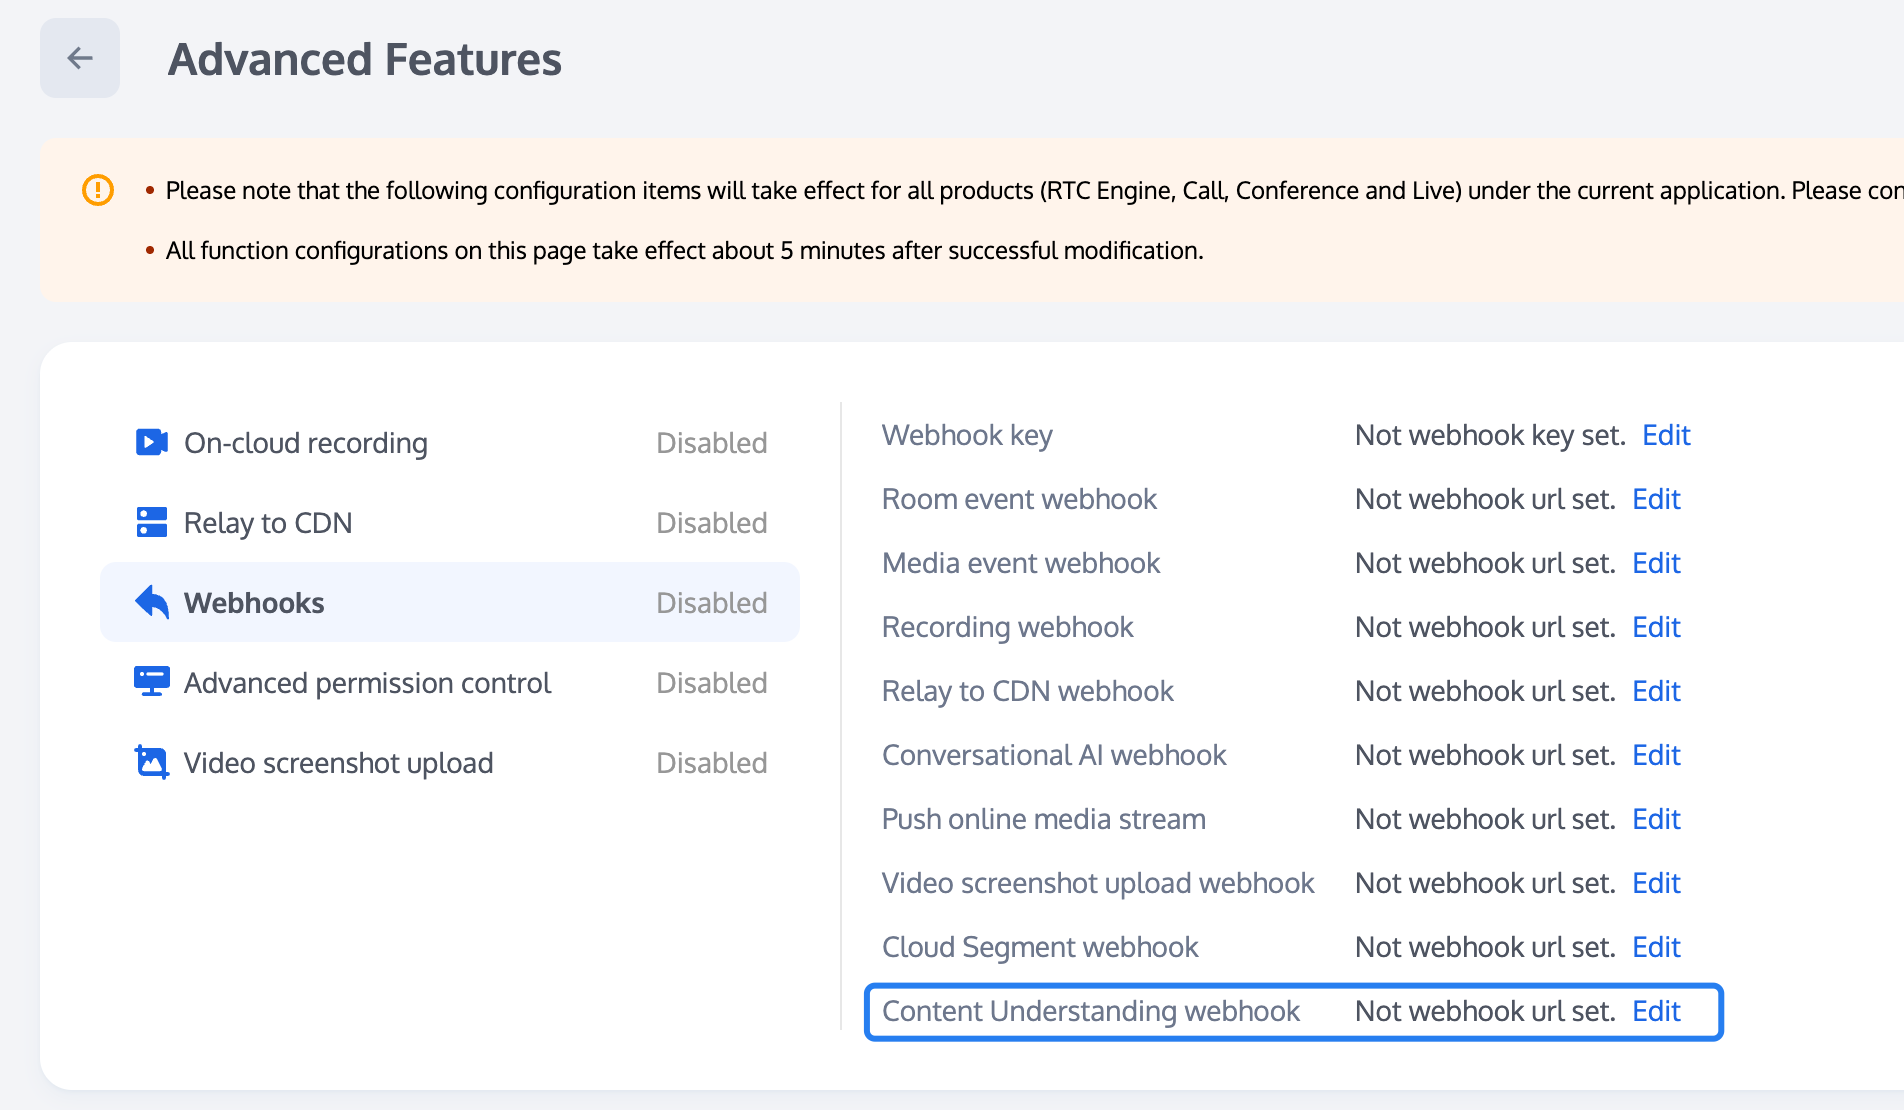Select Relay to CDN in sidebar
This screenshot has width=1904, height=1110.
pyautogui.click(x=268, y=523)
